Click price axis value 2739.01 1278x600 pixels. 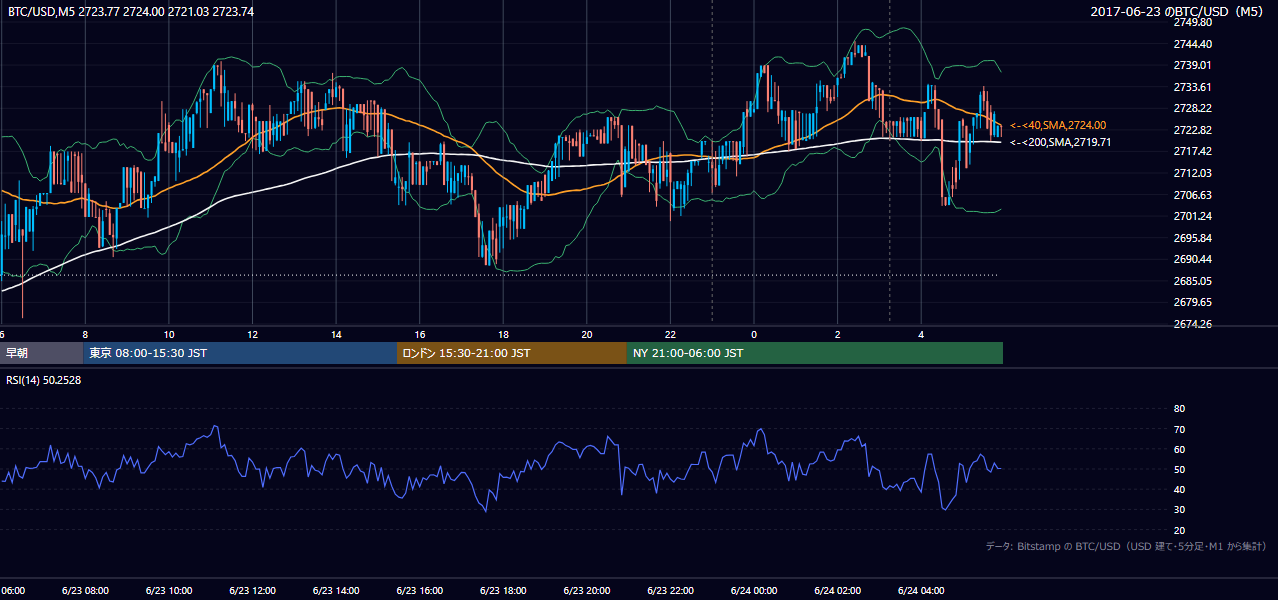point(1192,65)
